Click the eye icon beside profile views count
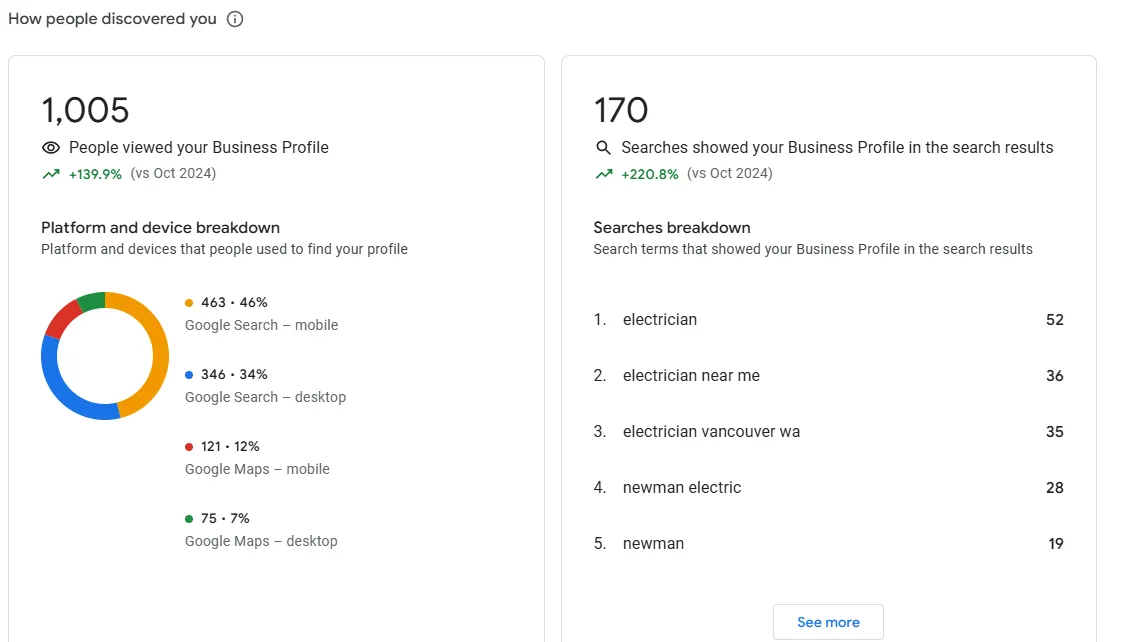This screenshot has width=1125, height=642. [x=50, y=147]
